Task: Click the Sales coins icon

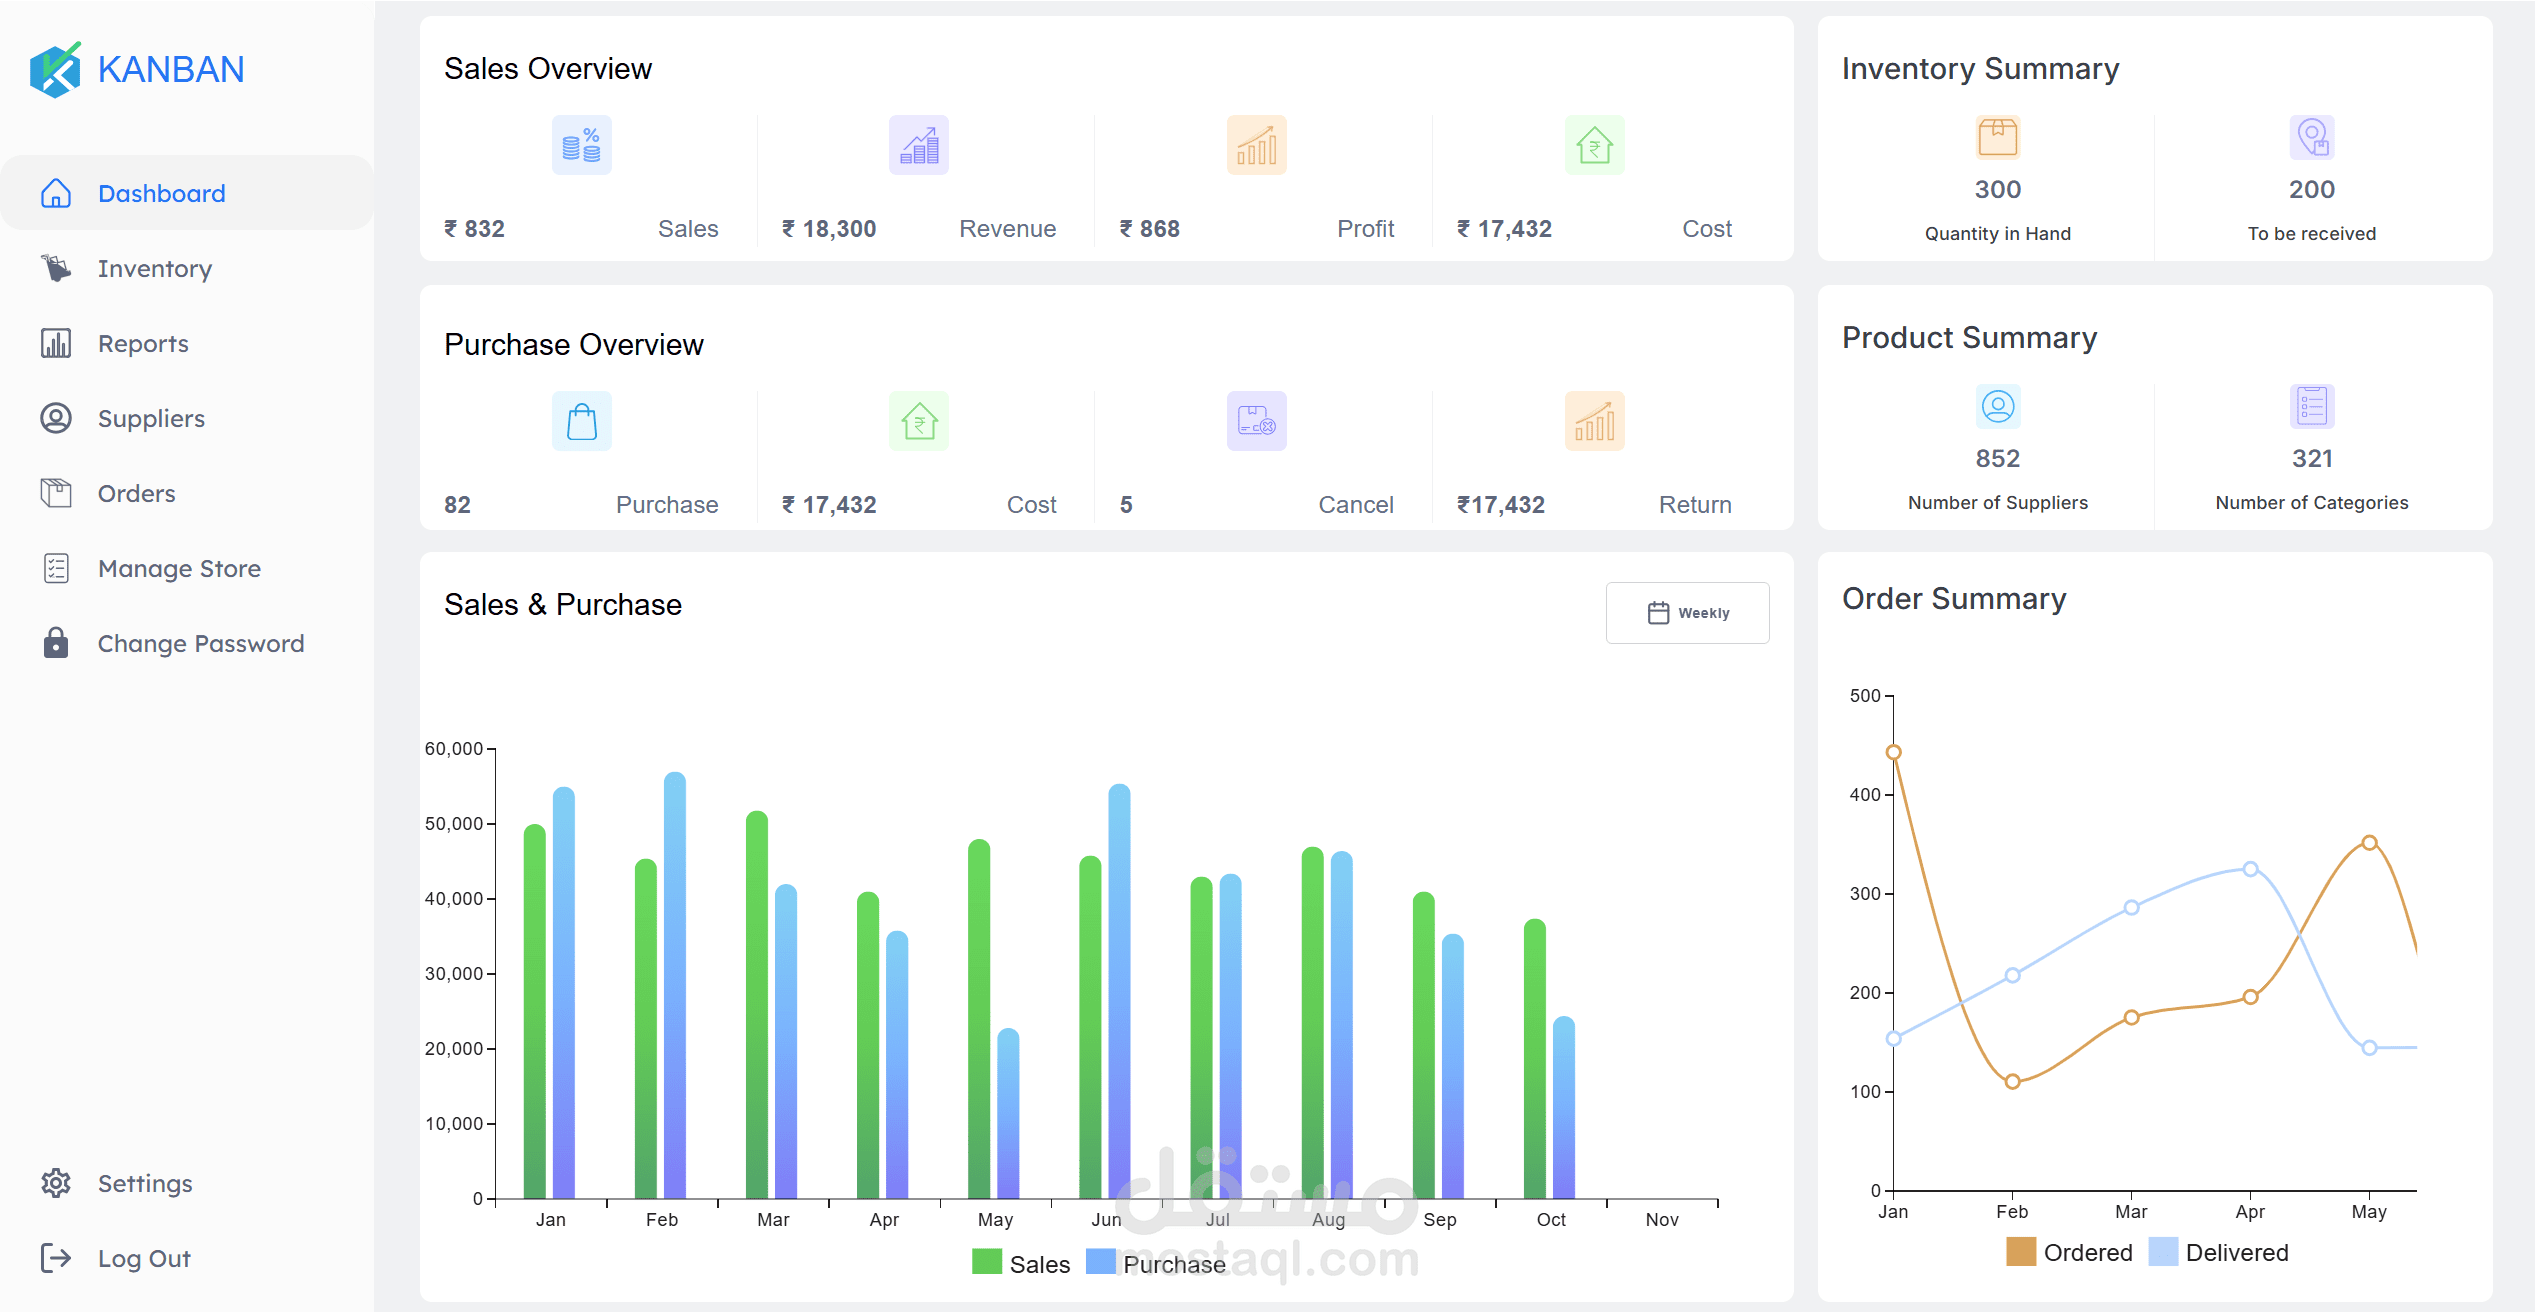Action: tap(582, 145)
